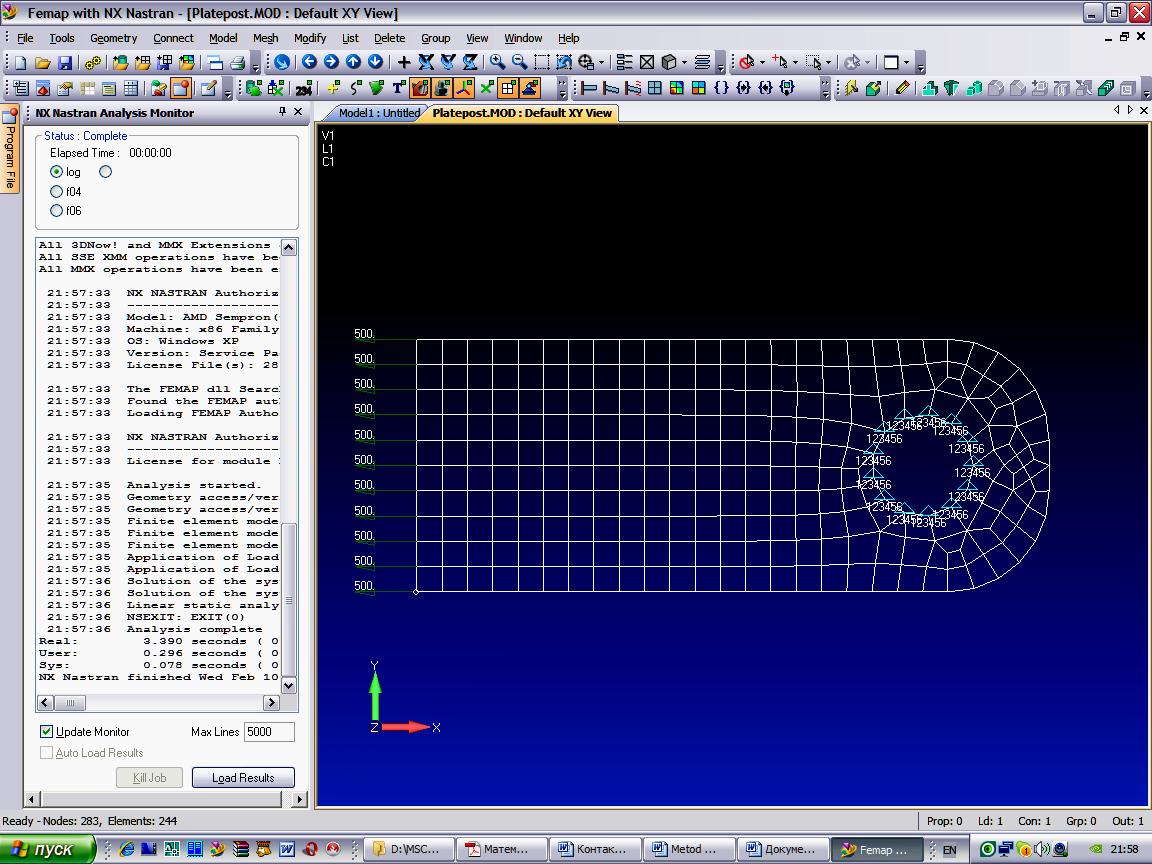Screen dimensions: 1152x864
Task: Click the blue T text icon
Action: click(x=398, y=89)
